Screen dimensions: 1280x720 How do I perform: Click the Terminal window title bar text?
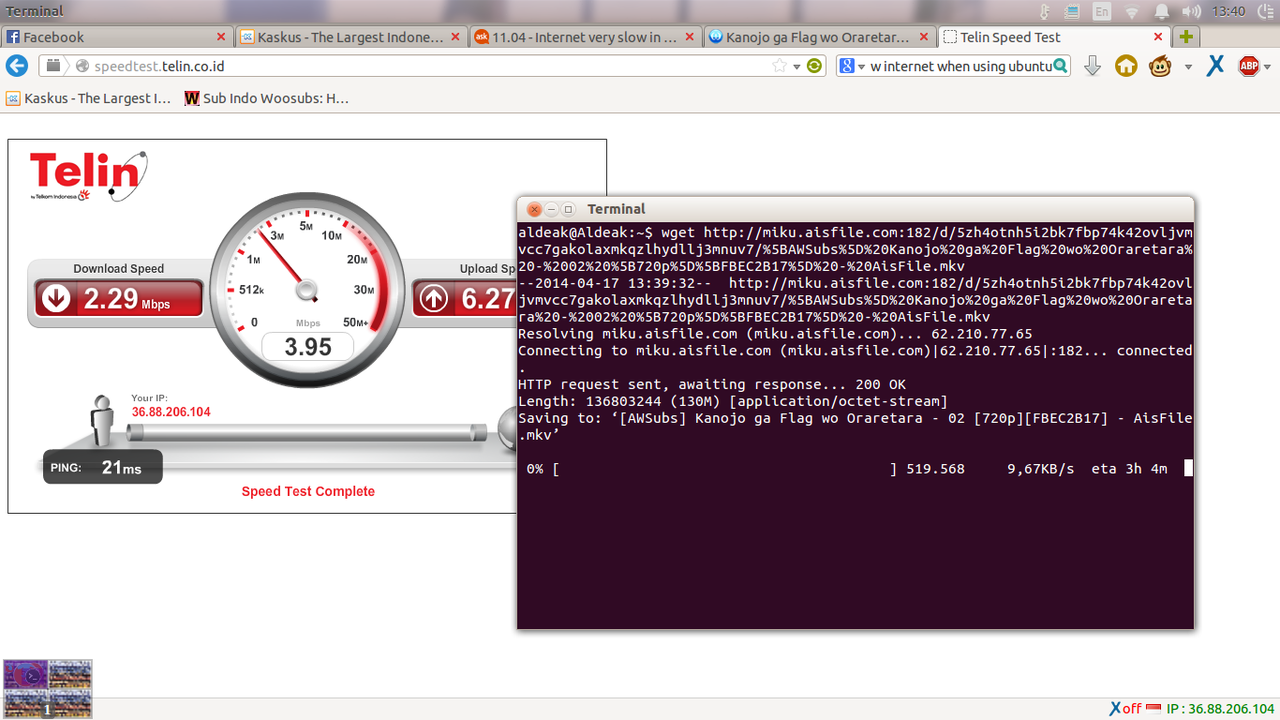[x=616, y=209]
